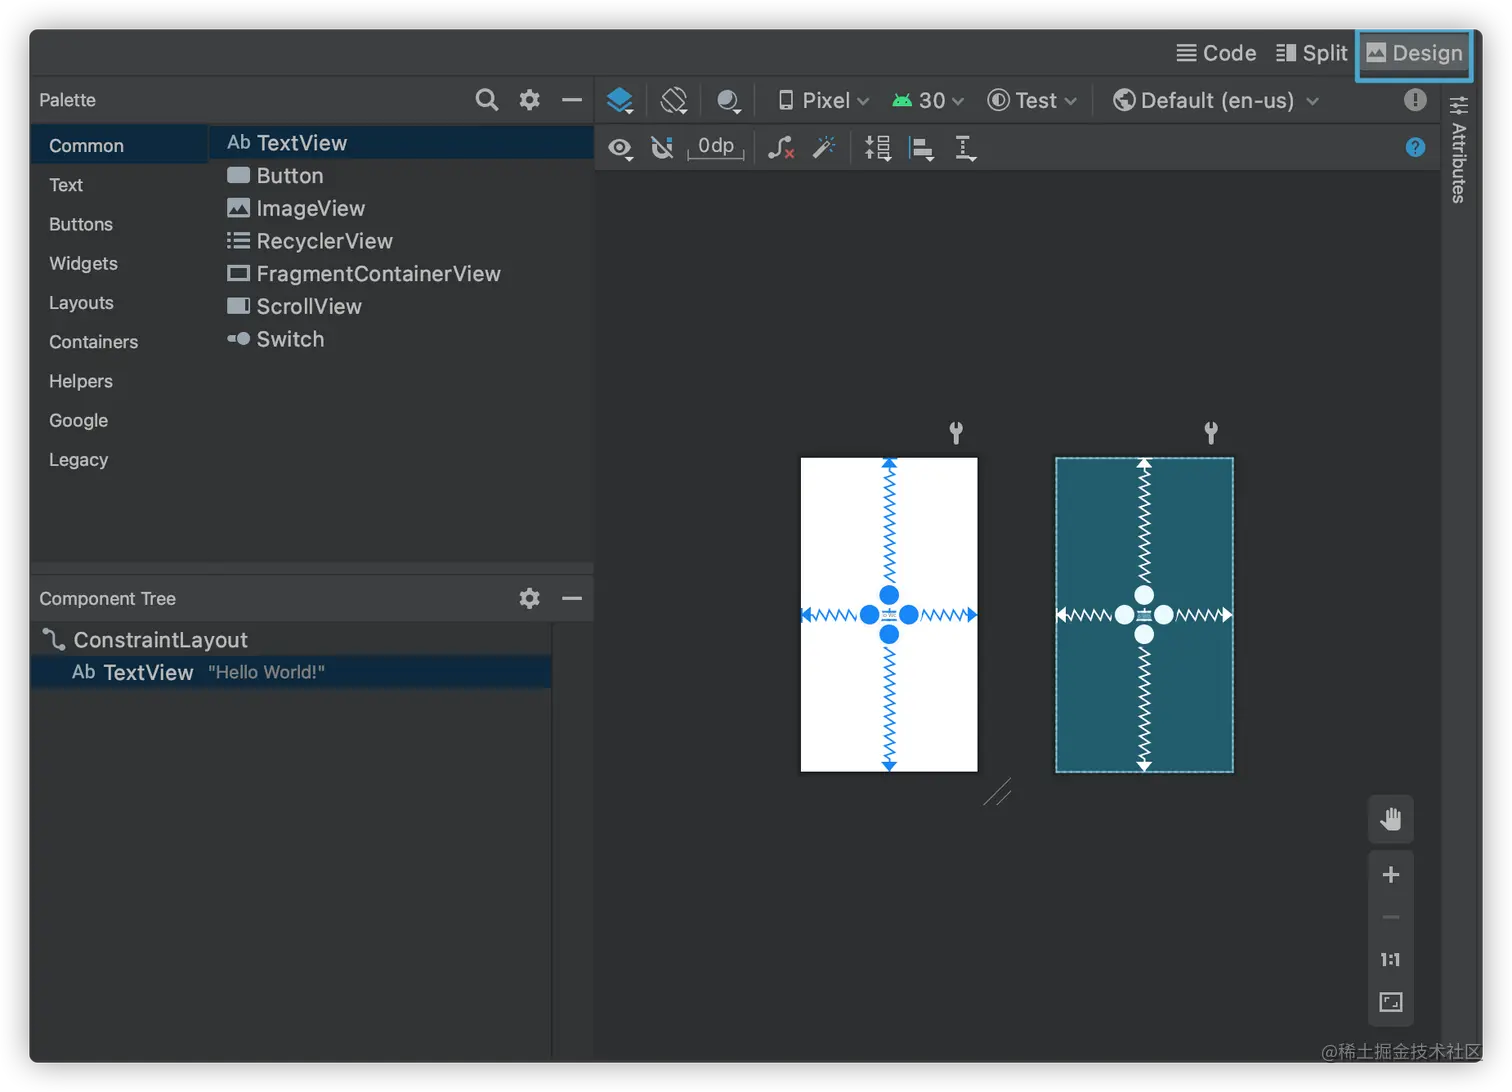Open the Attributes side panel

point(1459,150)
